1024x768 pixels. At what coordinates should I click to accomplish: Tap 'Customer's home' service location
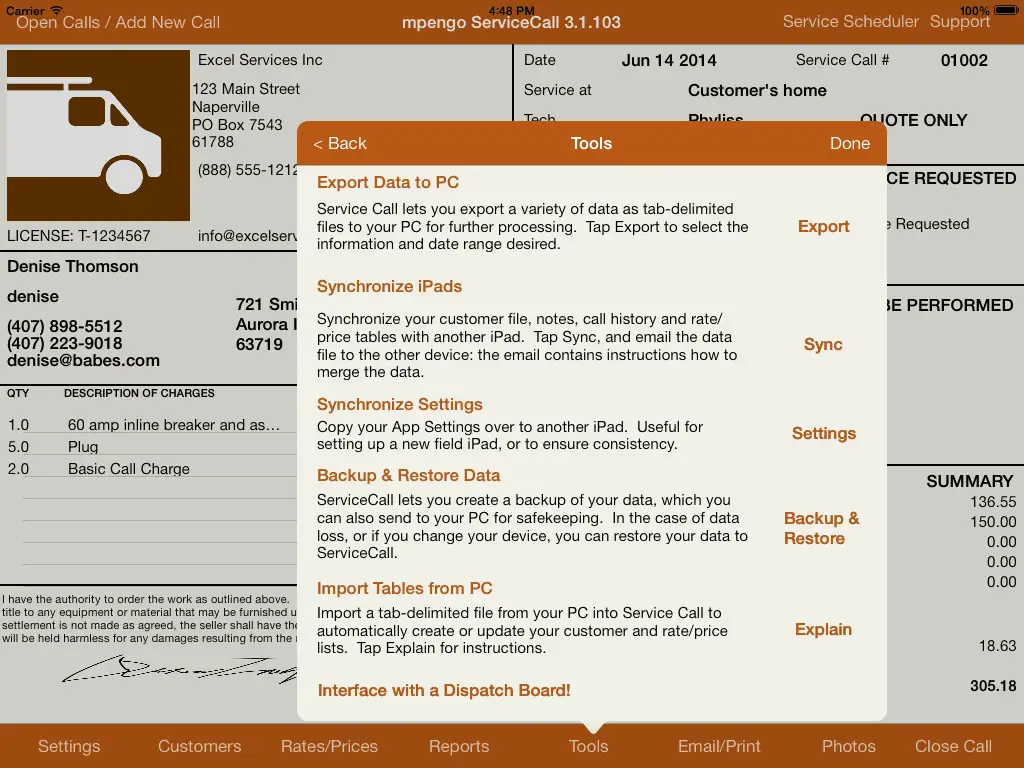(x=757, y=90)
